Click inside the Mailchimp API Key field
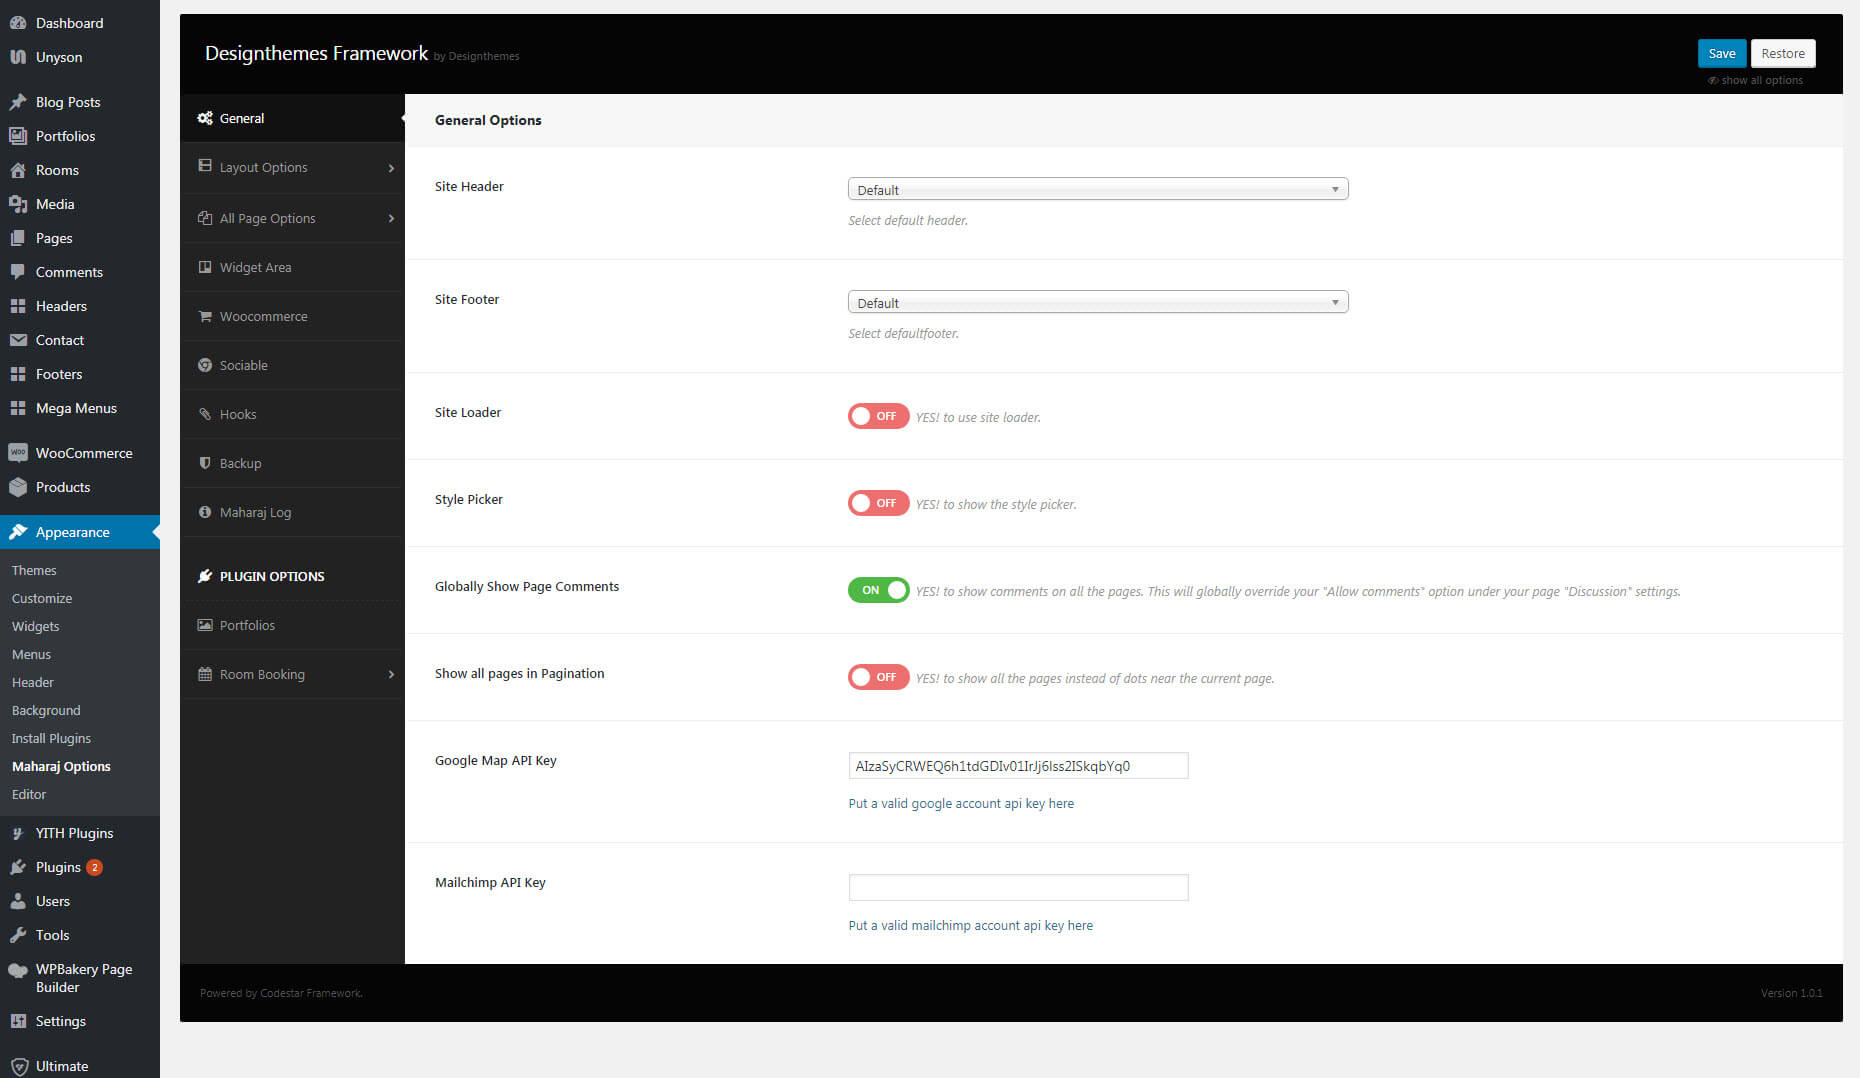The image size is (1860, 1078). pyautogui.click(x=1017, y=887)
